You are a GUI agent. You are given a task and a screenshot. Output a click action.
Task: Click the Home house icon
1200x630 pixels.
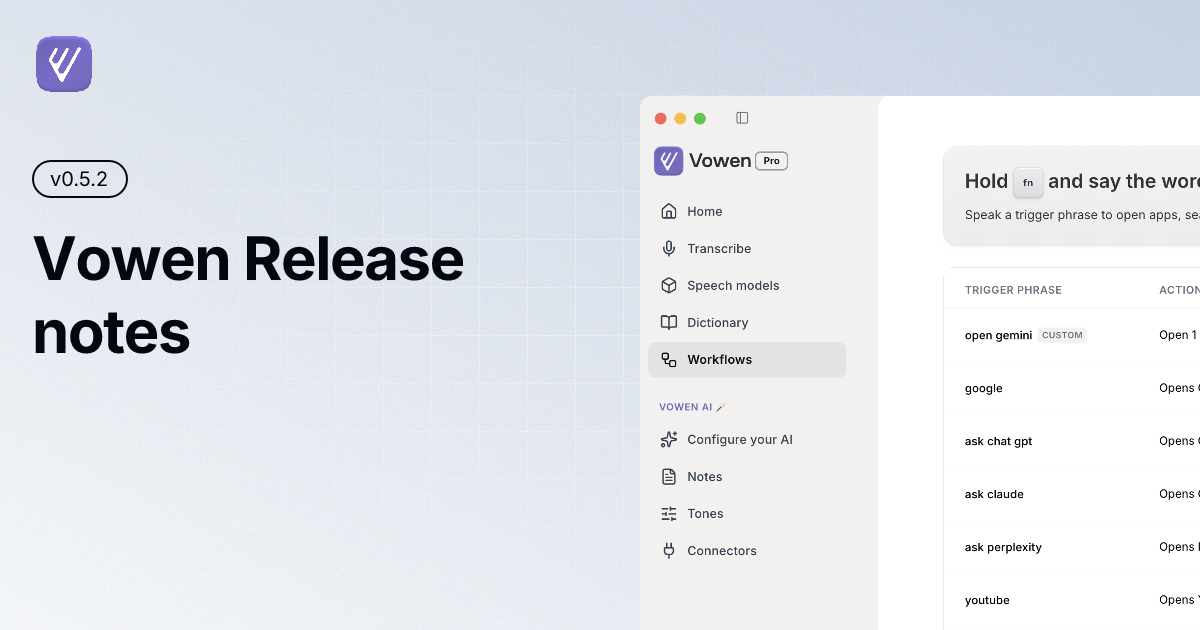669,212
